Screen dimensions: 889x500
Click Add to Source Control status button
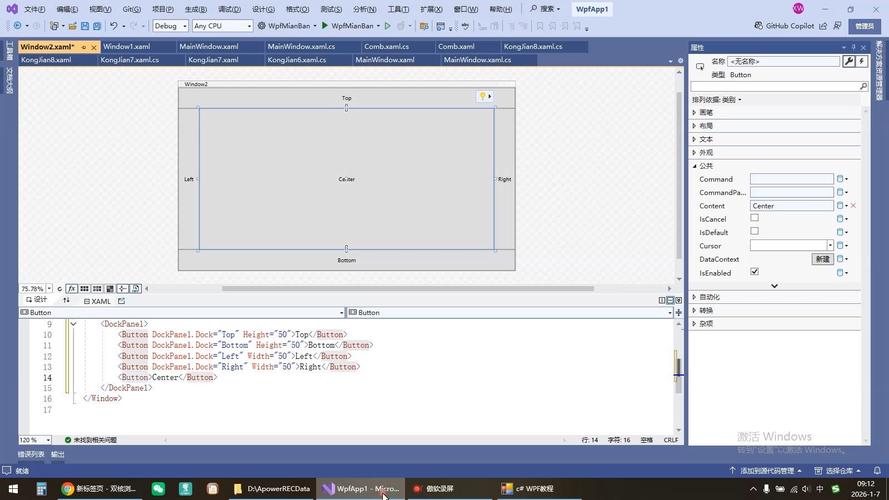click(x=766, y=471)
